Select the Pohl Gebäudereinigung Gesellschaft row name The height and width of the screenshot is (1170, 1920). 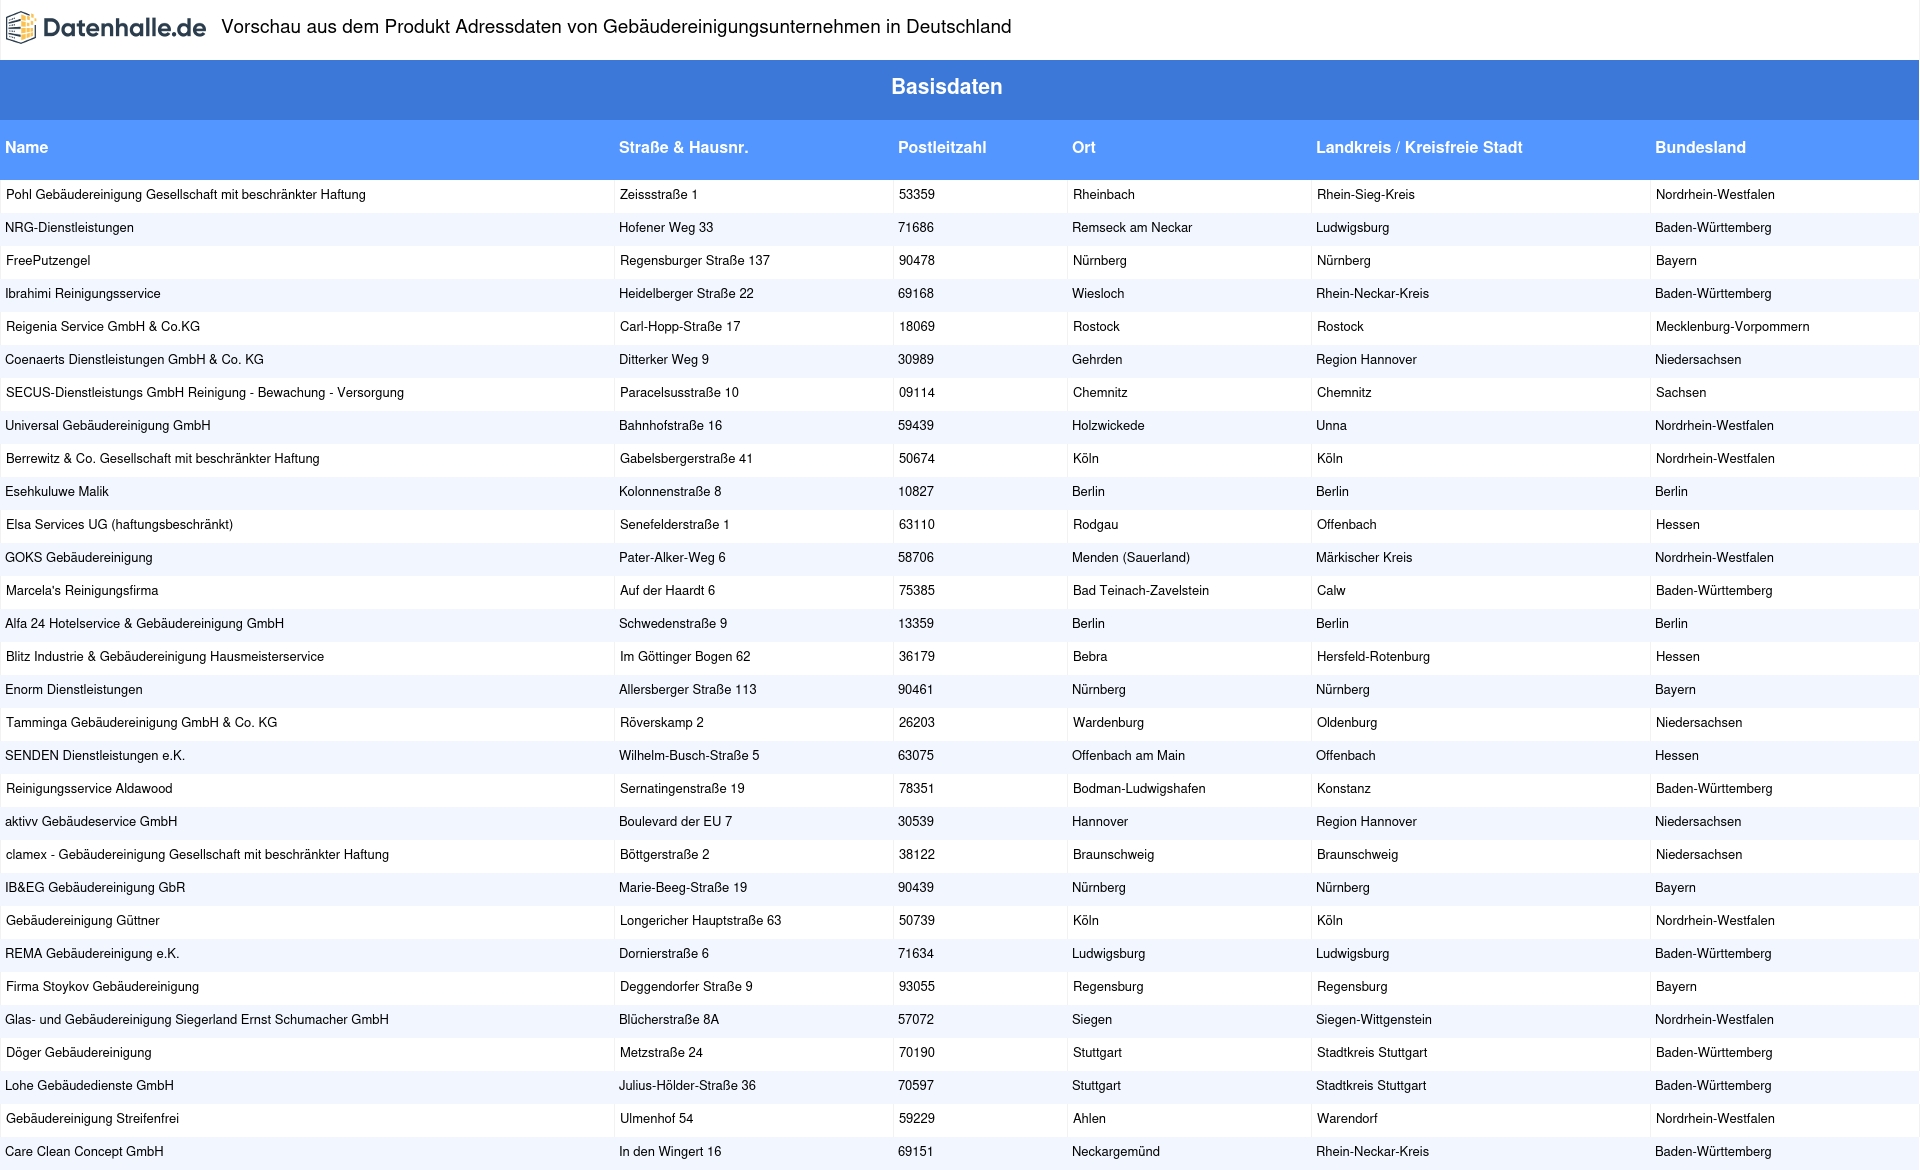pyautogui.click(x=186, y=195)
